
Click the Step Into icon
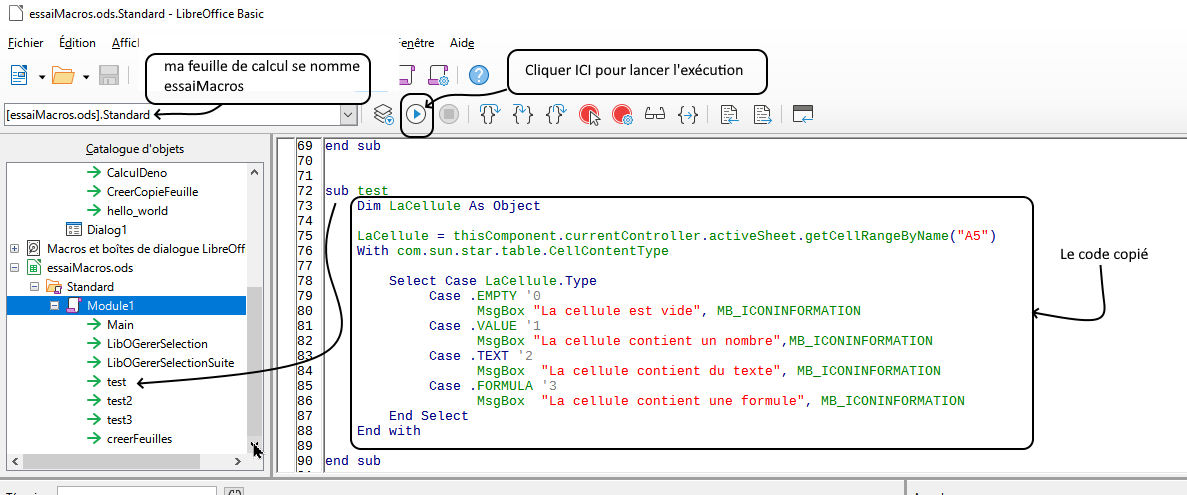(x=523, y=114)
